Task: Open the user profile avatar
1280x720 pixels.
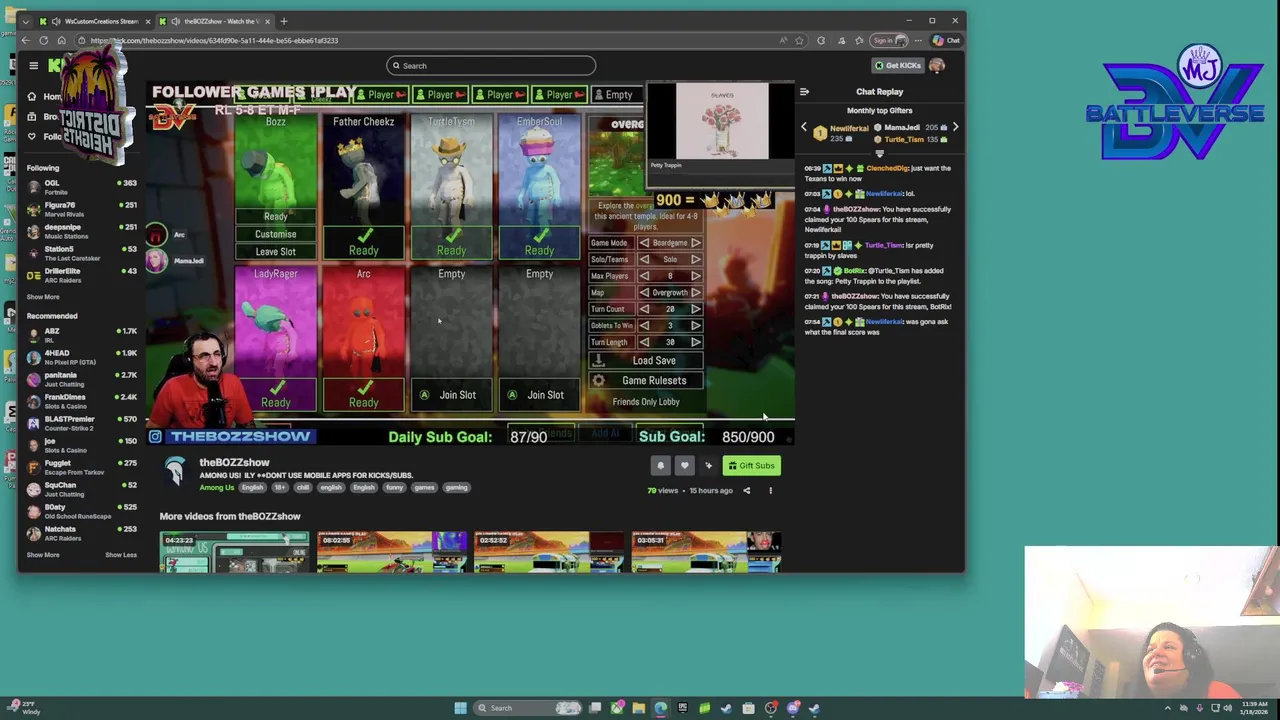Action: point(937,66)
